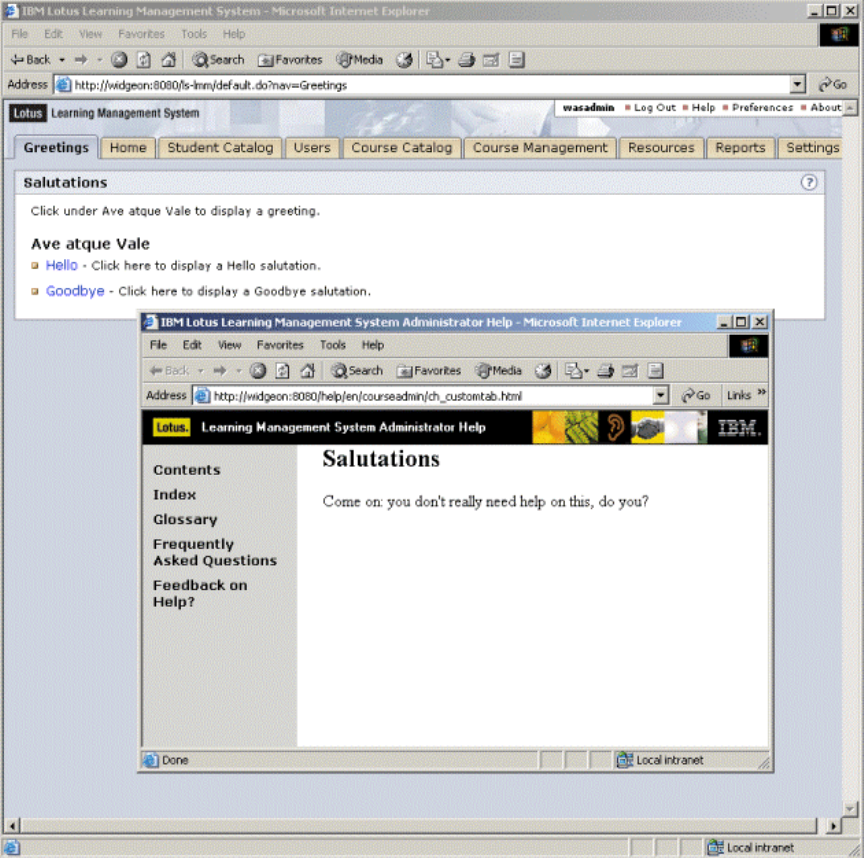Click Go button in main browser
Screen dimensions: 864x858
coord(833,85)
